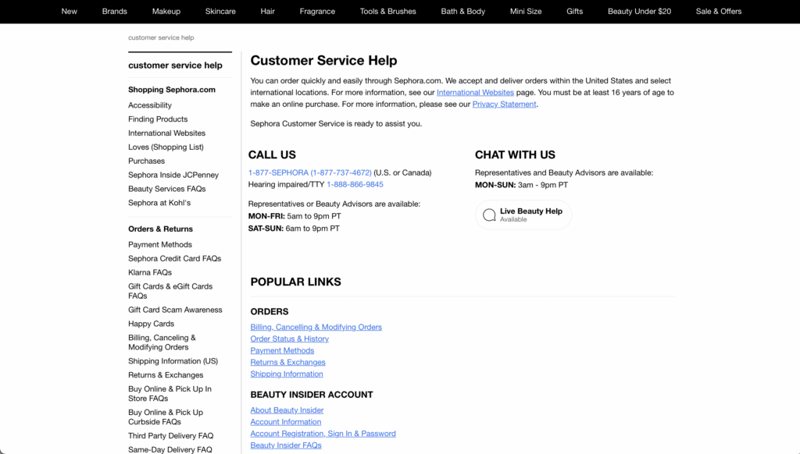The height and width of the screenshot is (454, 800).
Task: Click the Orders & Returns sidebar heading
Action: pos(160,229)
